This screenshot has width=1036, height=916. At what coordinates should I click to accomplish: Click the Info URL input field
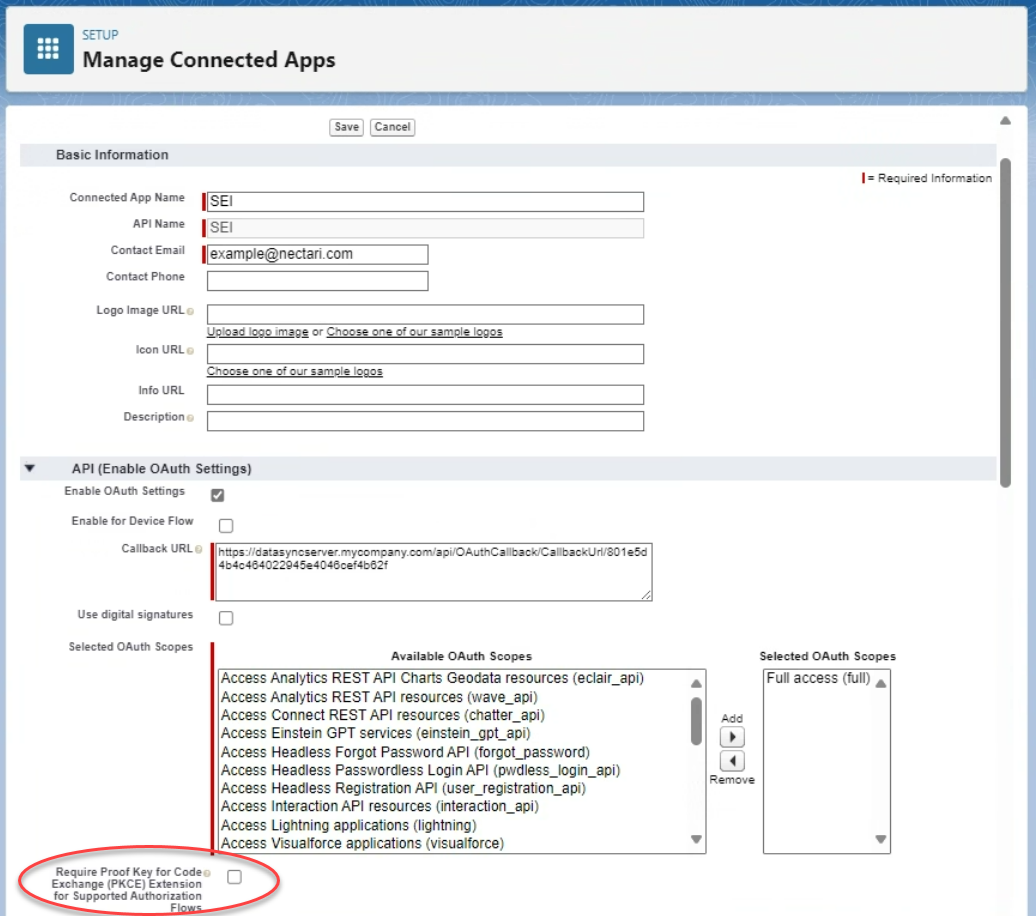tap(425, 395)
